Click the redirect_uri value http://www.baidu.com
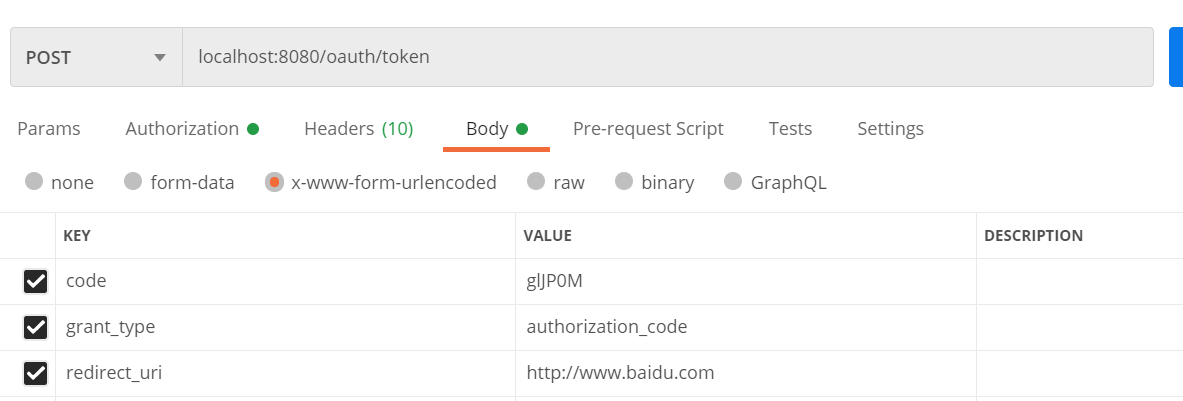 tap(620, 374)
